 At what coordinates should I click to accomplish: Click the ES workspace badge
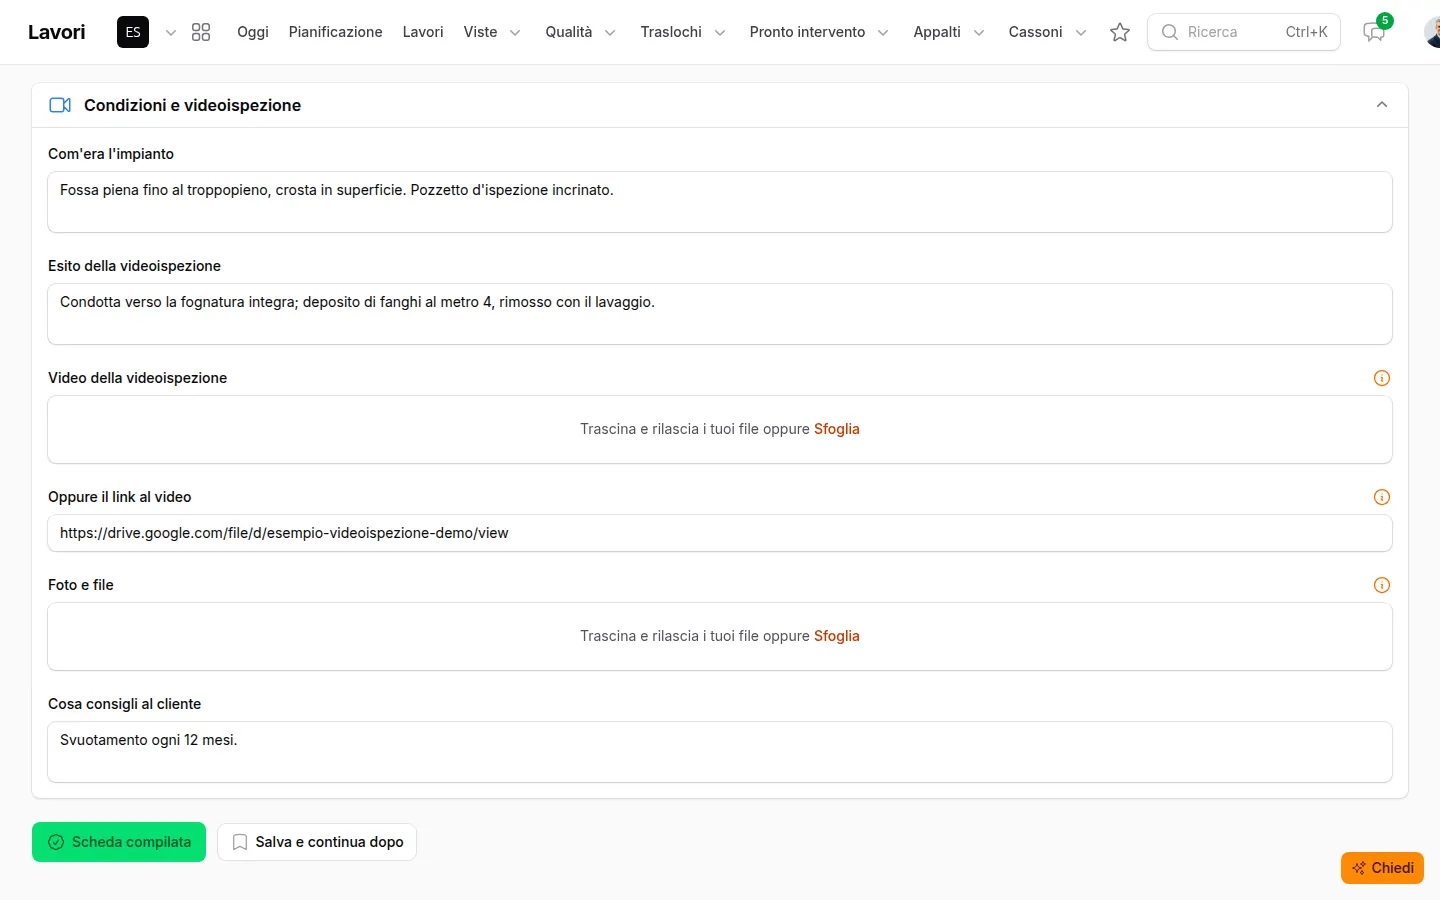[133, 32]
